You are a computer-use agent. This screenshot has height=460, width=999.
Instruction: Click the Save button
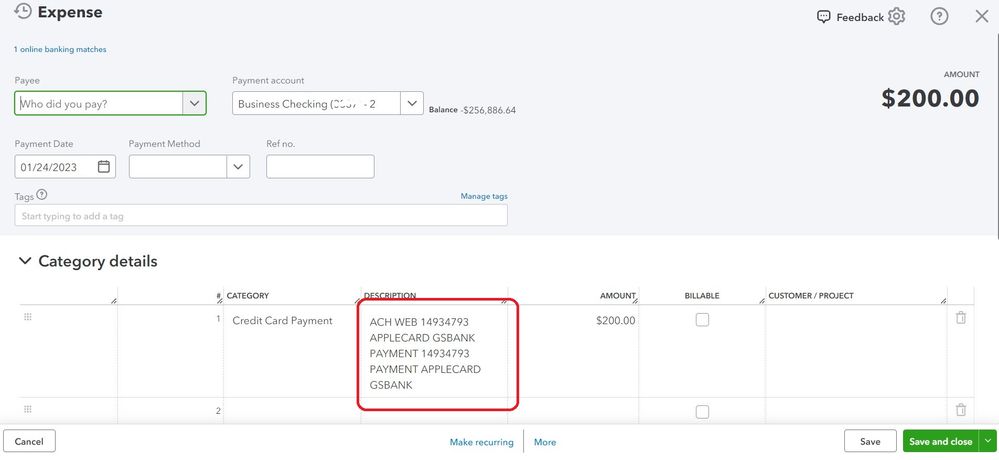click(x=870, y=441)
